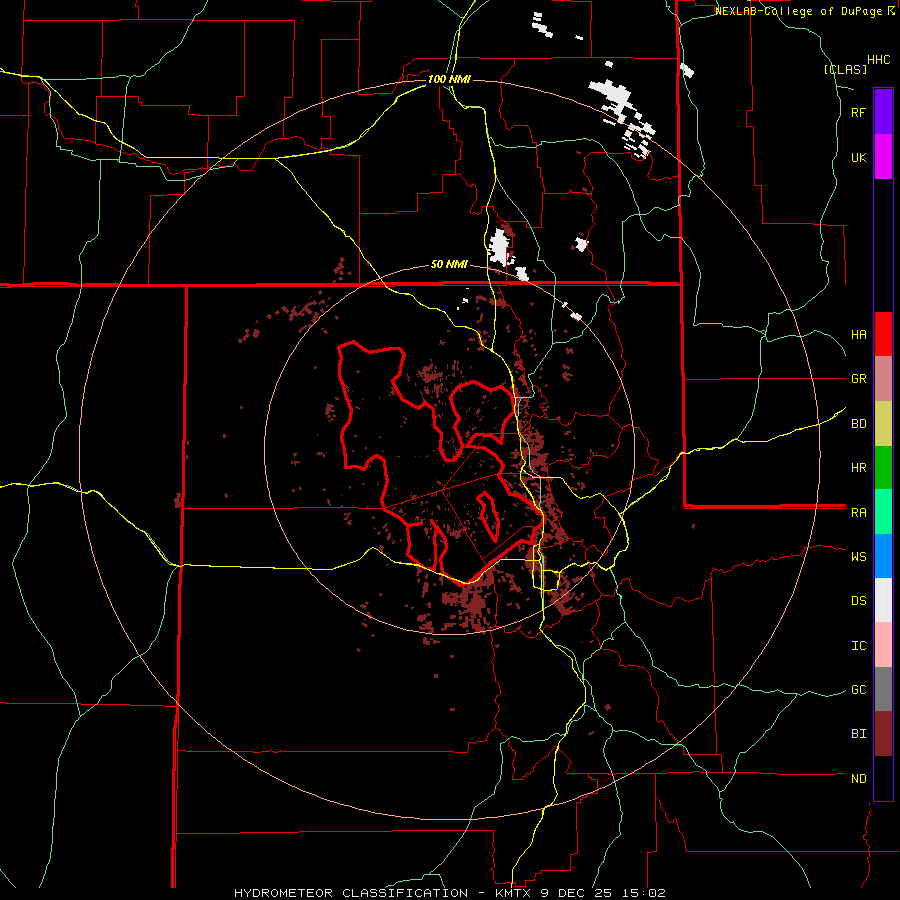The height and width of the screenshot is (900, 900).
Task: Select the IC pink legend swatch
Action: (x=883, y=645)
